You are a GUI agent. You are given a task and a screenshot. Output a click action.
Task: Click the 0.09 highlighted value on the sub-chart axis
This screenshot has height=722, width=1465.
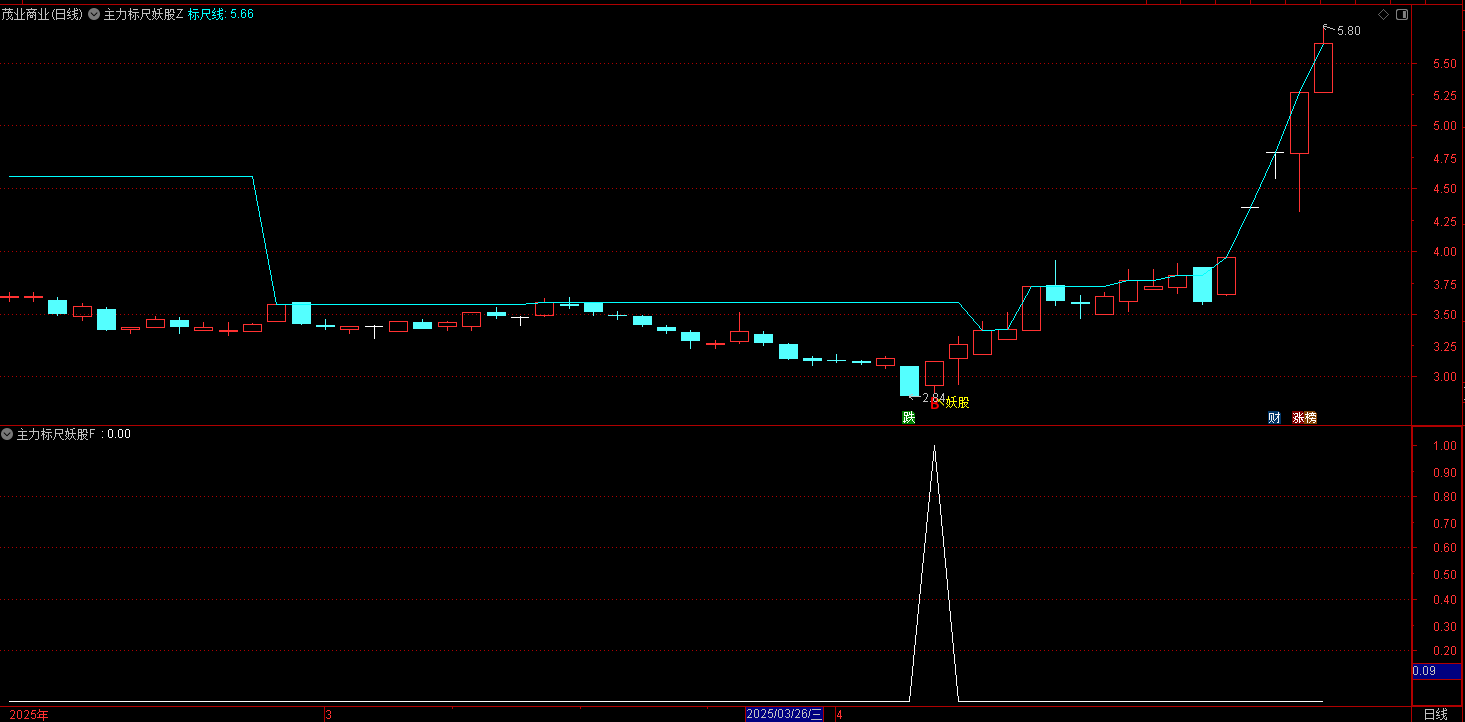(1437, 671)
